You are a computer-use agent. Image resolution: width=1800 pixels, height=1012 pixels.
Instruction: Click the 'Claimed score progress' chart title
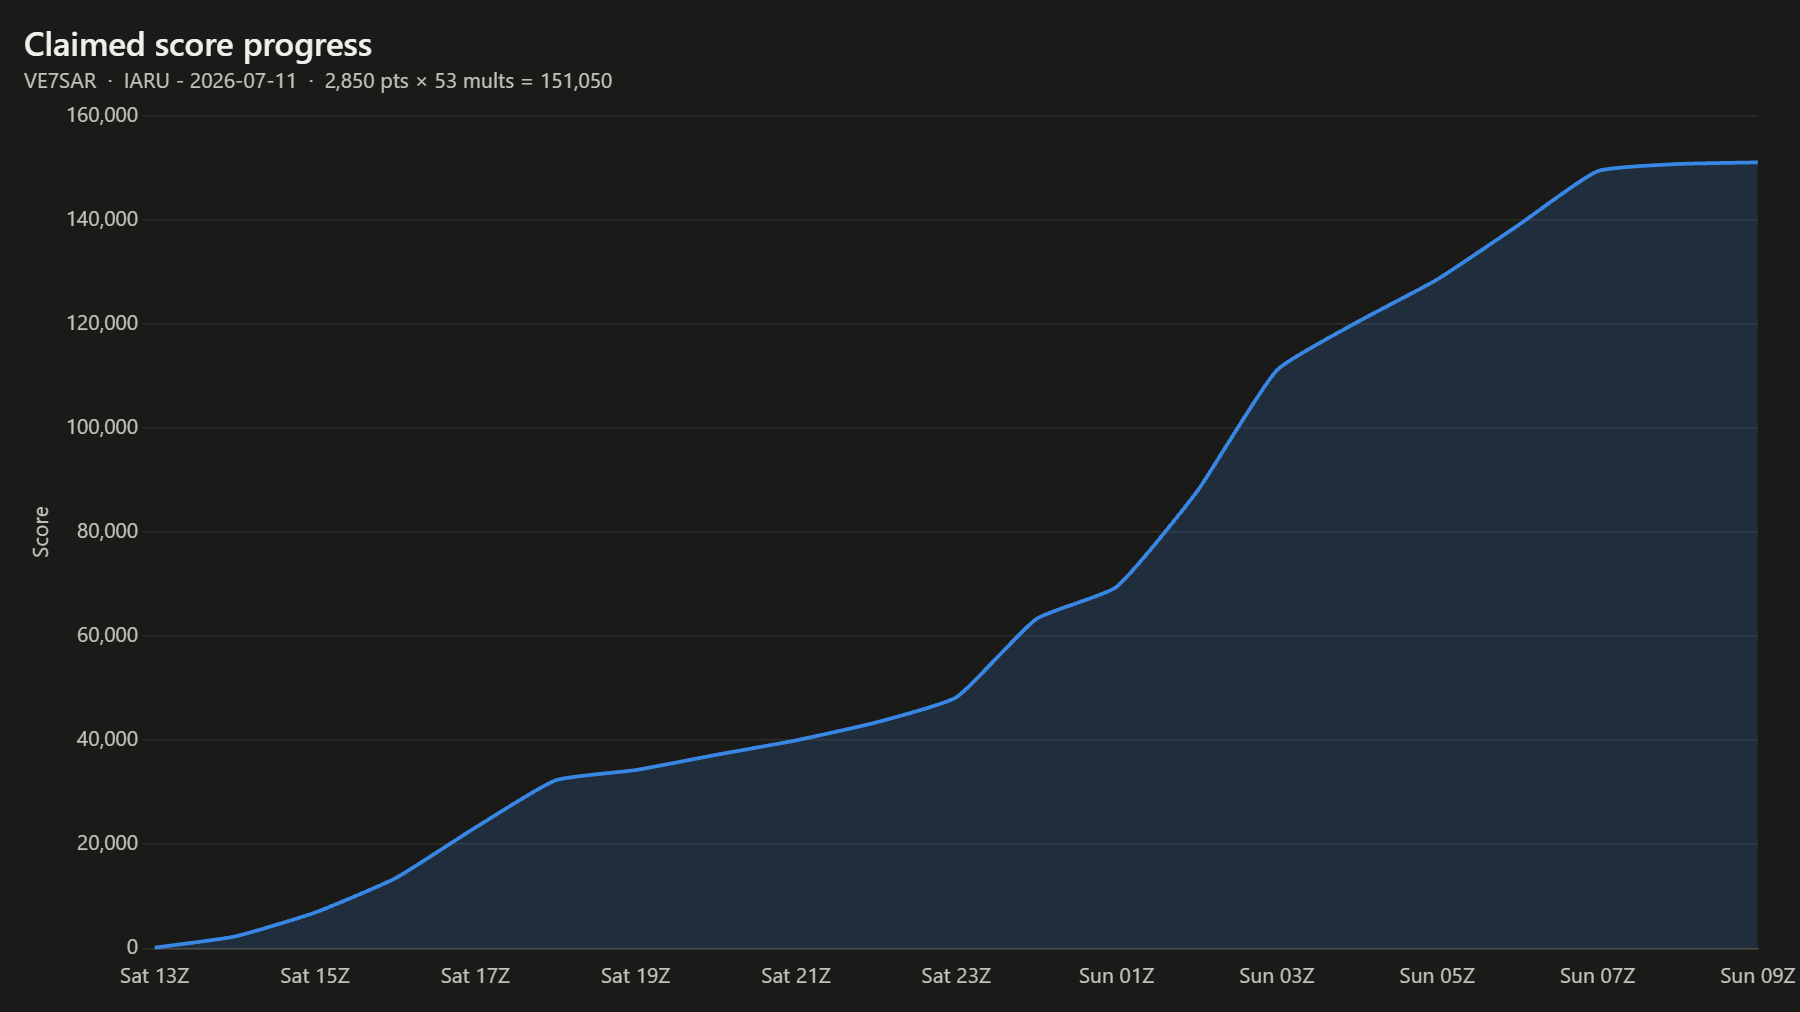pyautogui.click(x=198, y=45)
